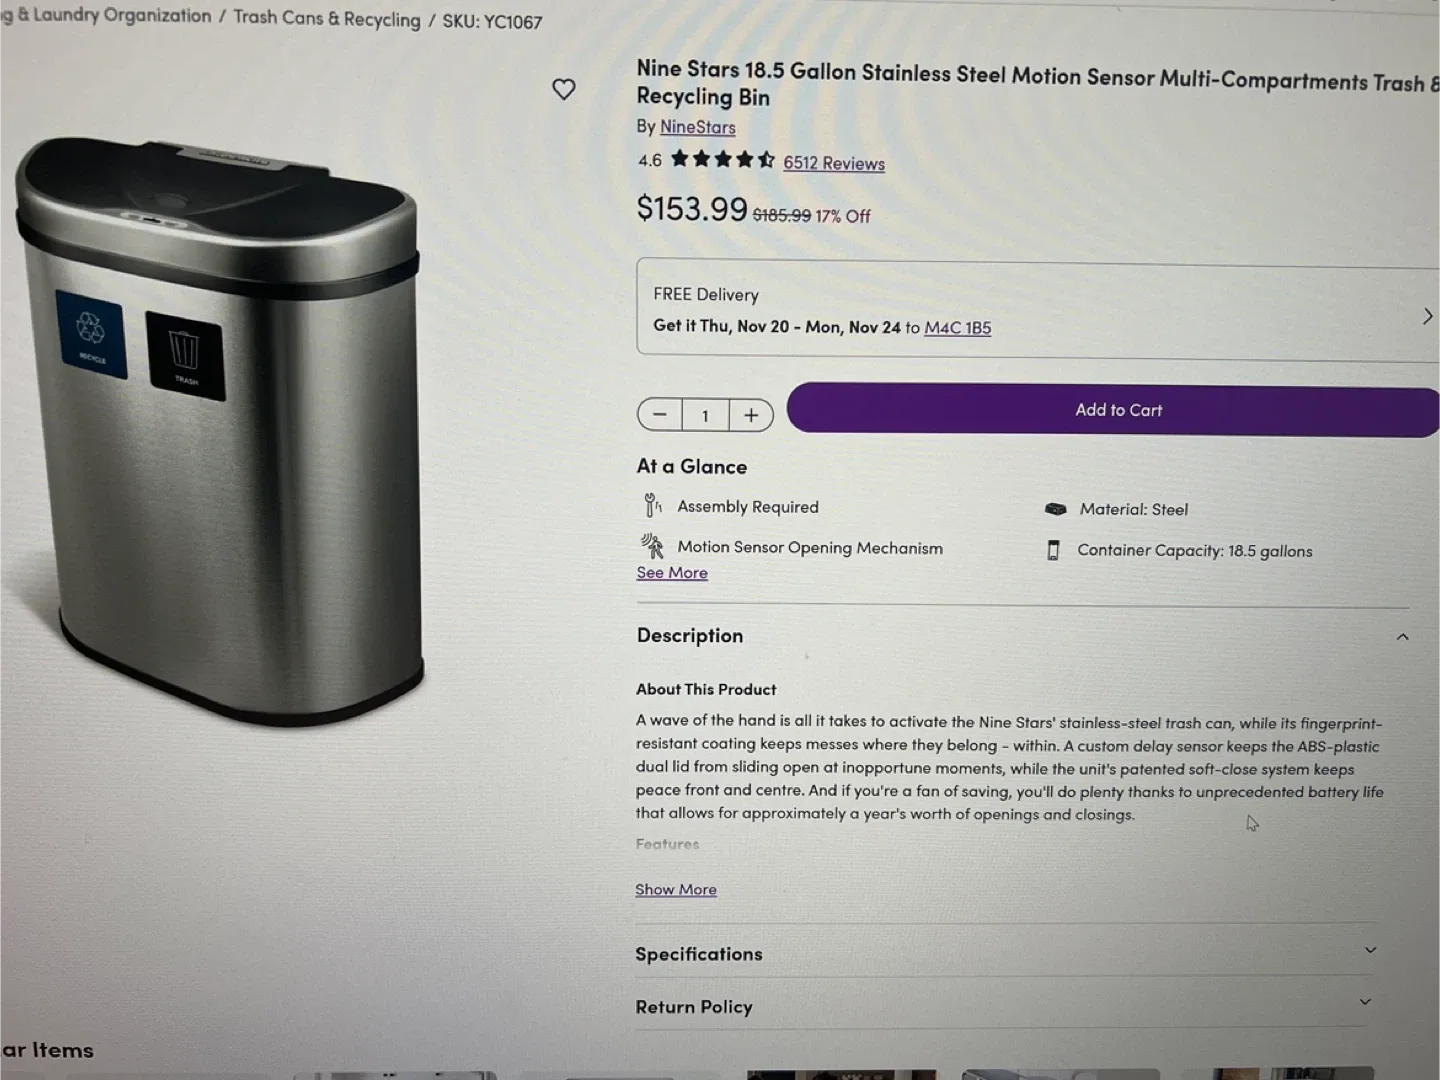Select the quantity input field

pyautogui.click(x=705, y=414)
